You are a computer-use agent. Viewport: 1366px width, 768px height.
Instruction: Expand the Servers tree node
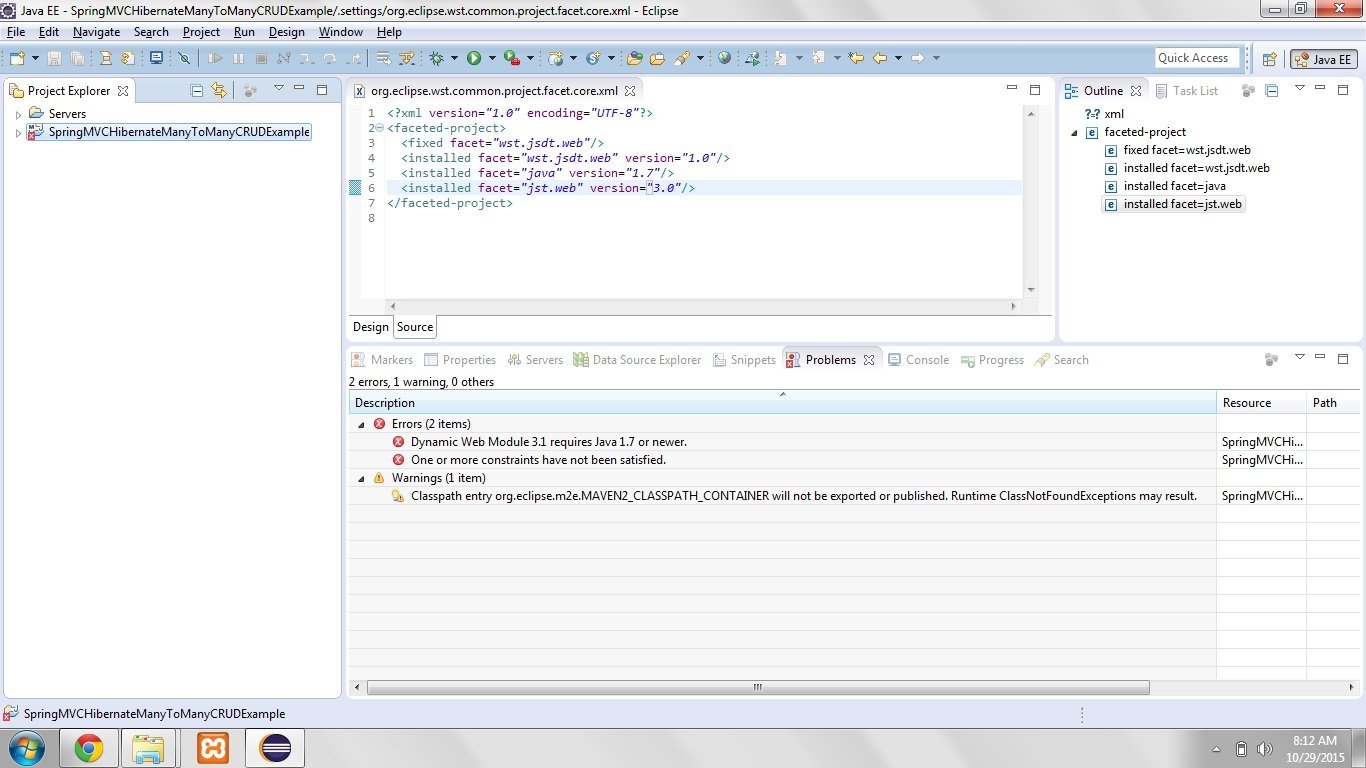[x=18, y=114]
